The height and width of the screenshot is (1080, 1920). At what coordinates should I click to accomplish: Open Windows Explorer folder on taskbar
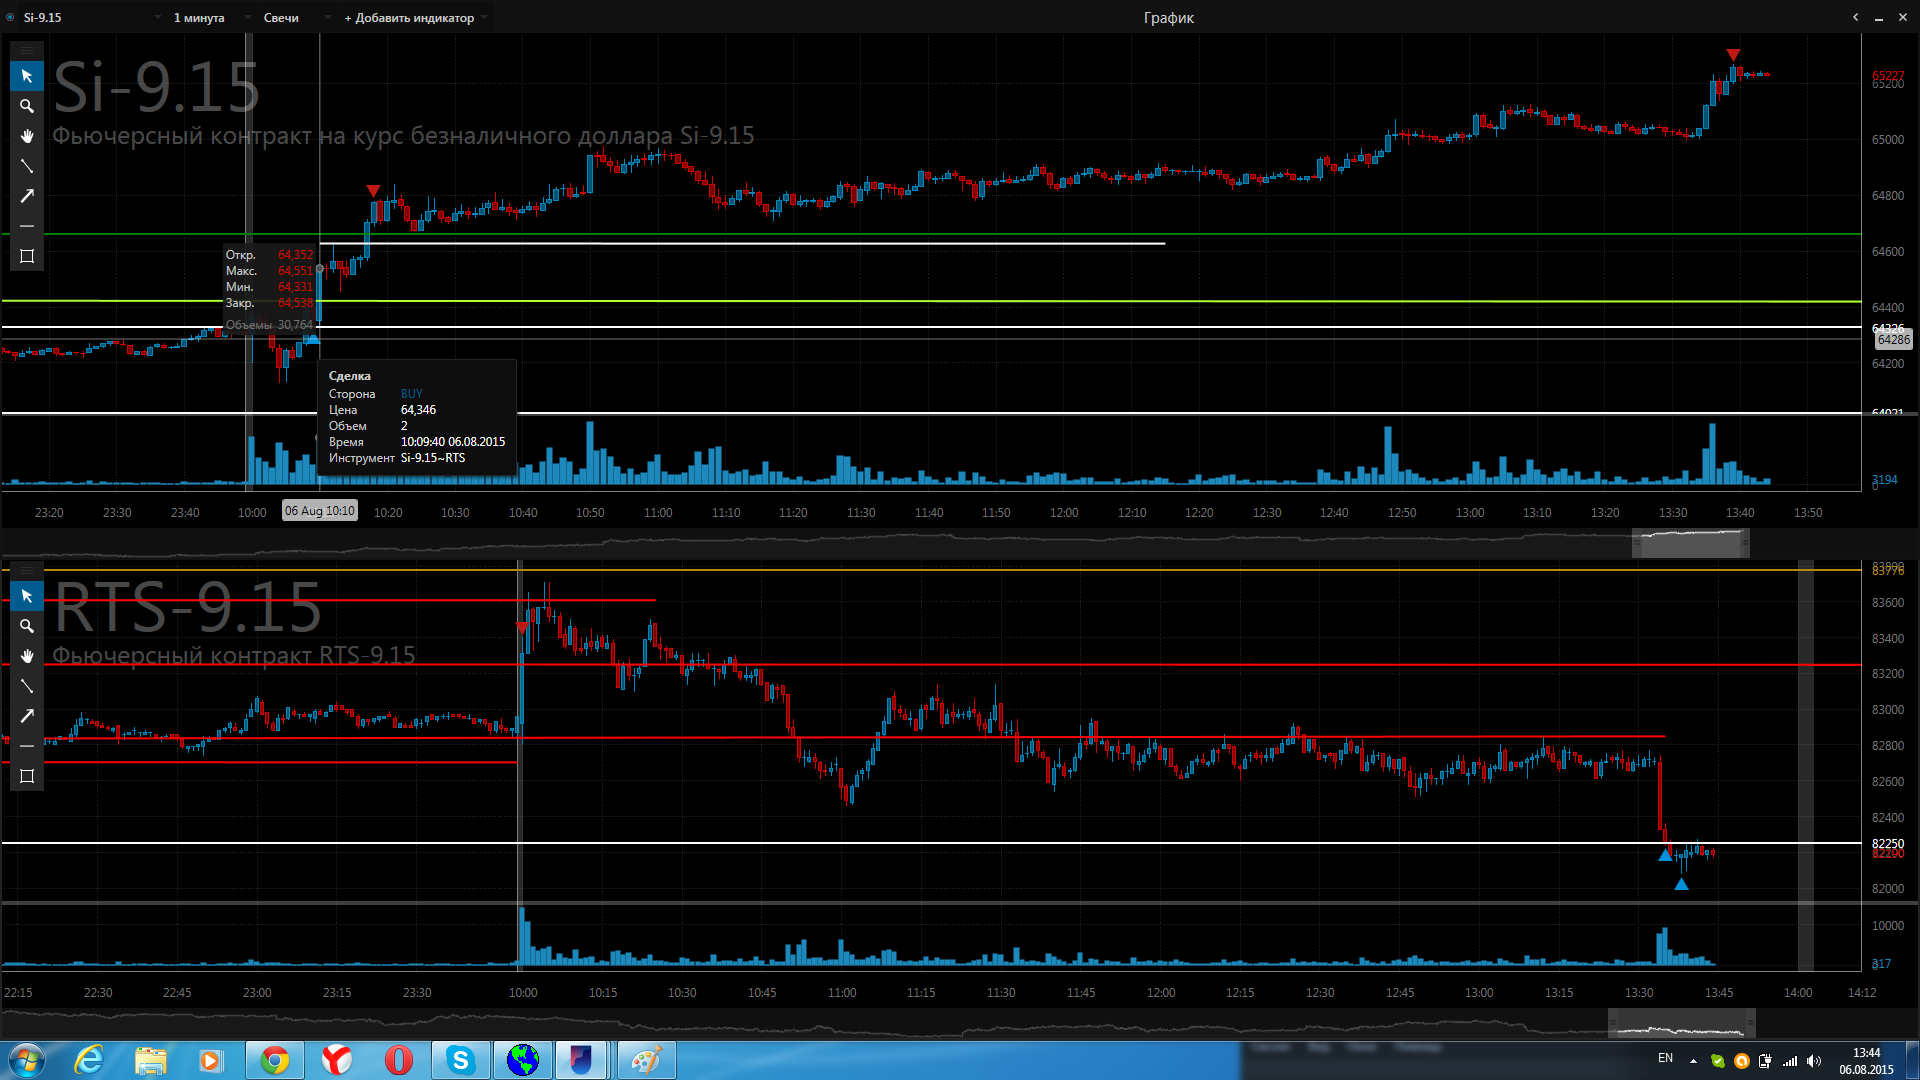point(151,1060)
